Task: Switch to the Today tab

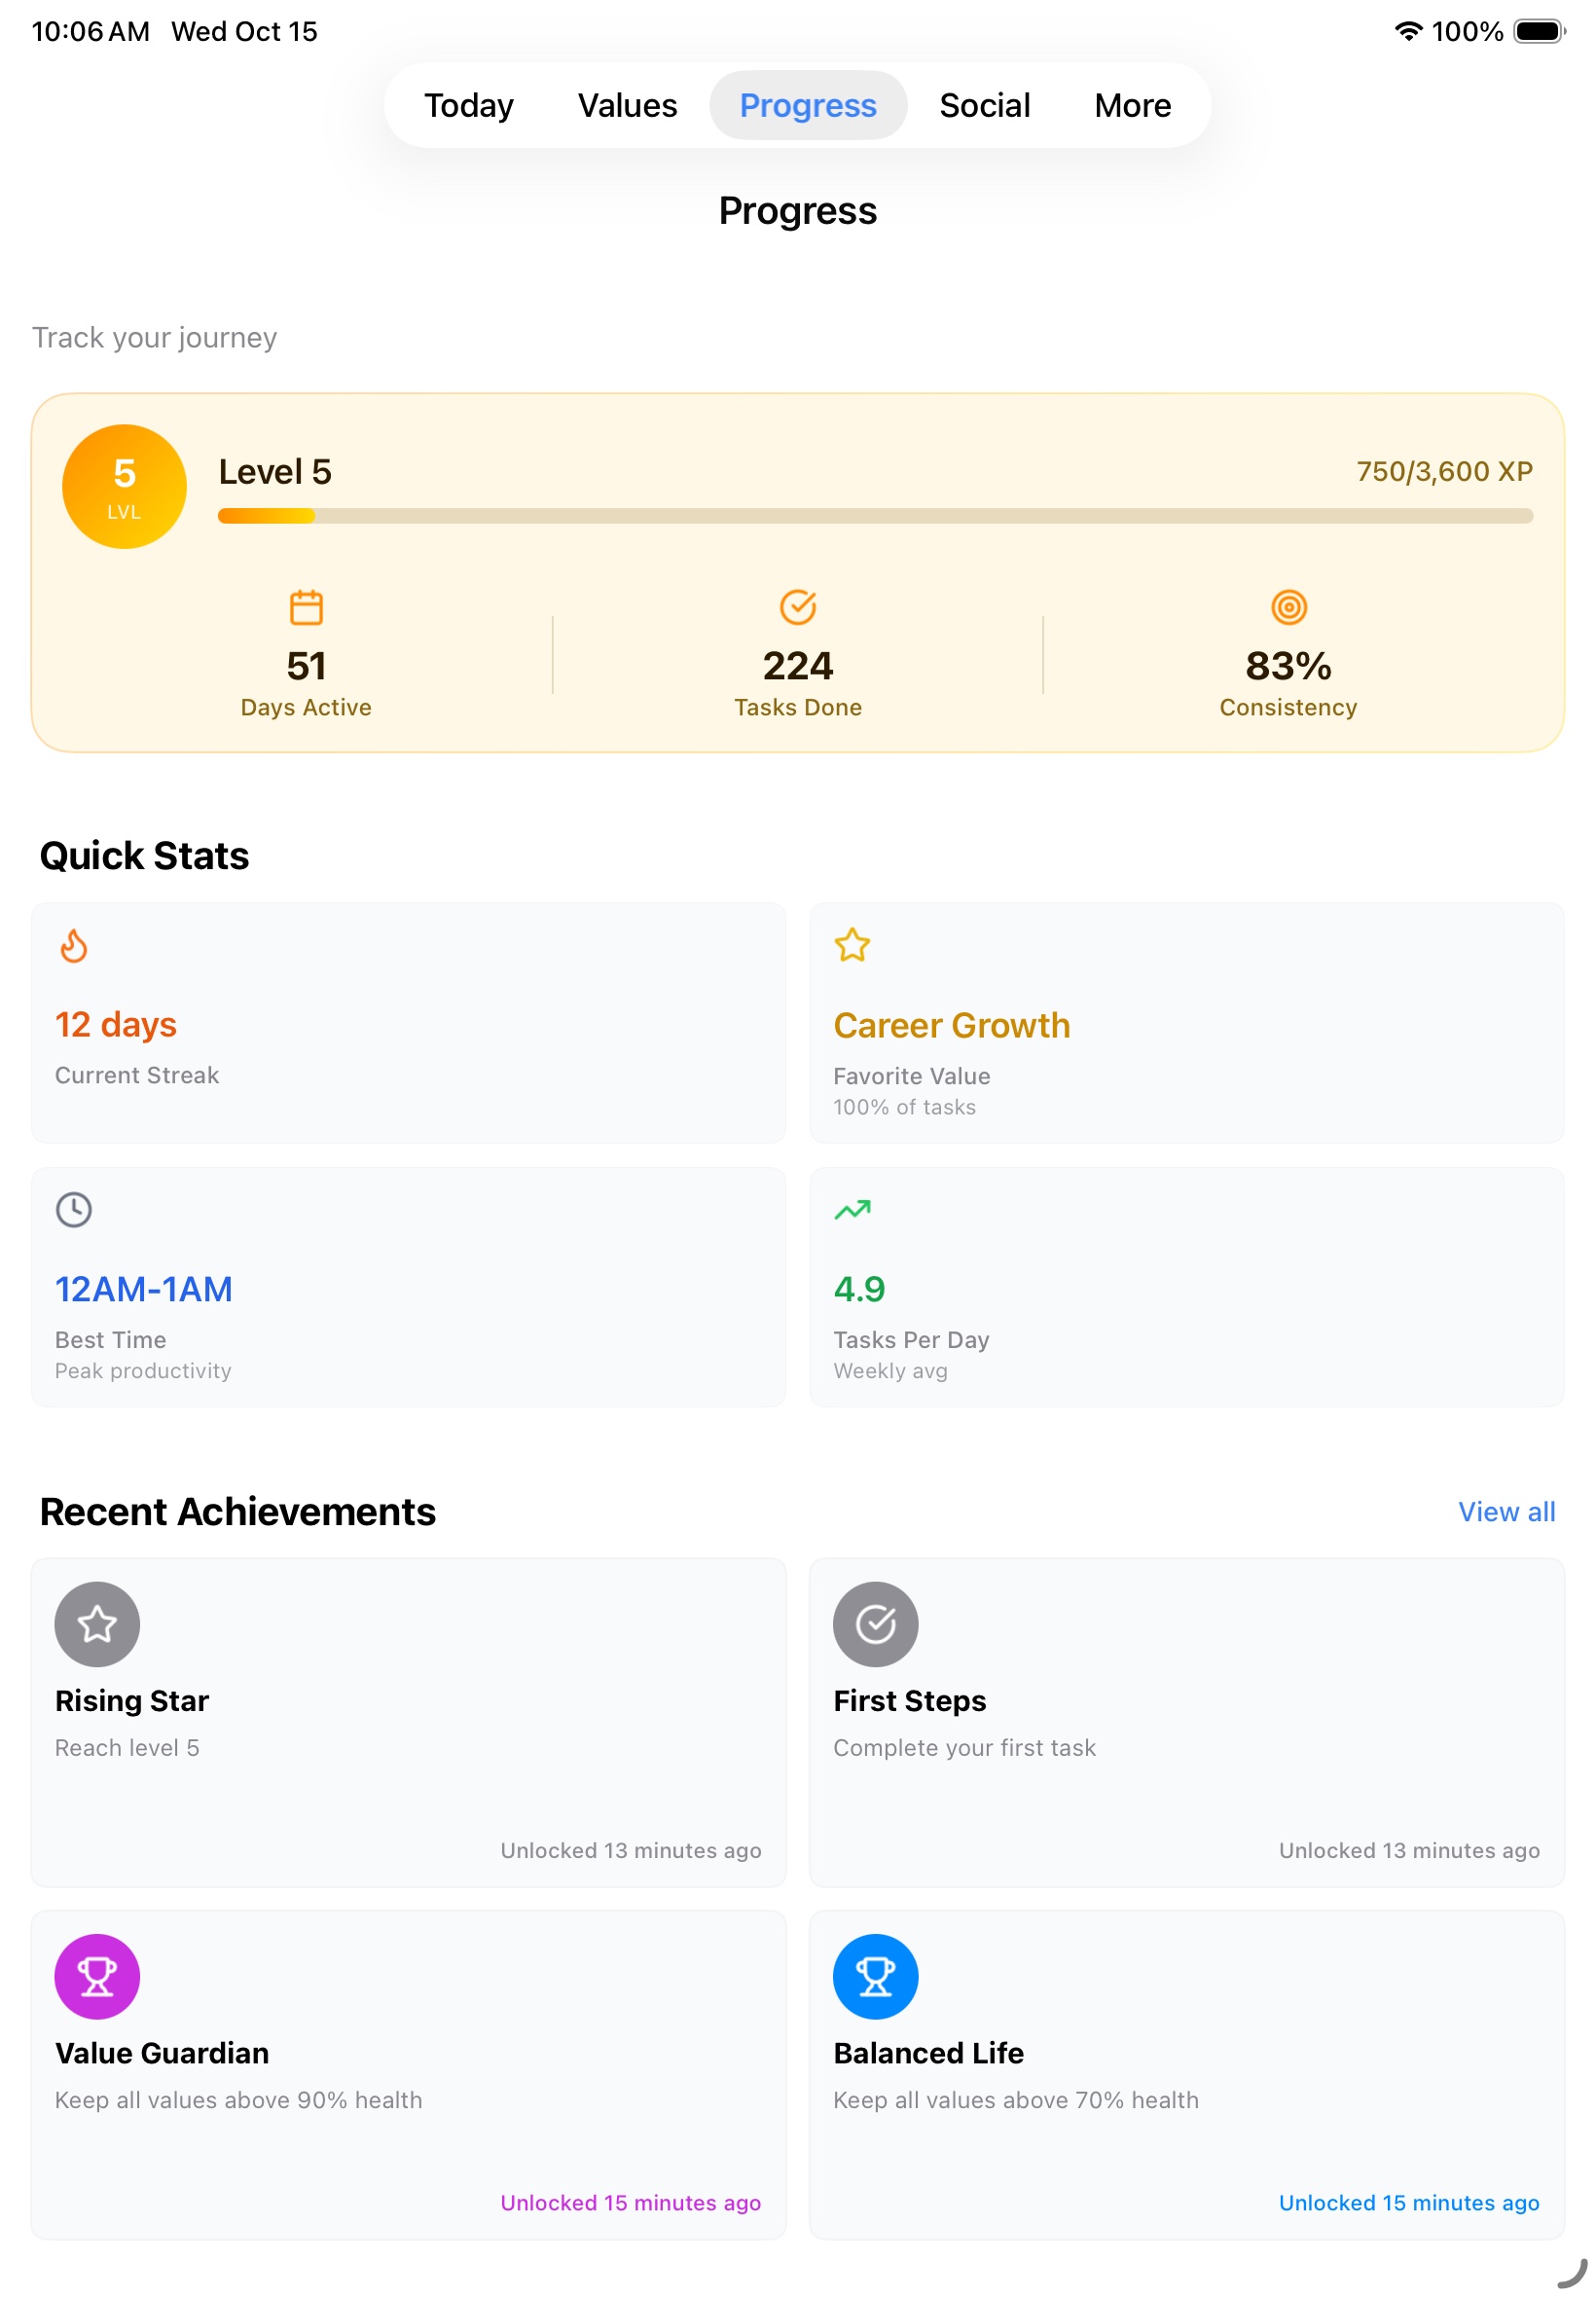Action: coord(468,105)
